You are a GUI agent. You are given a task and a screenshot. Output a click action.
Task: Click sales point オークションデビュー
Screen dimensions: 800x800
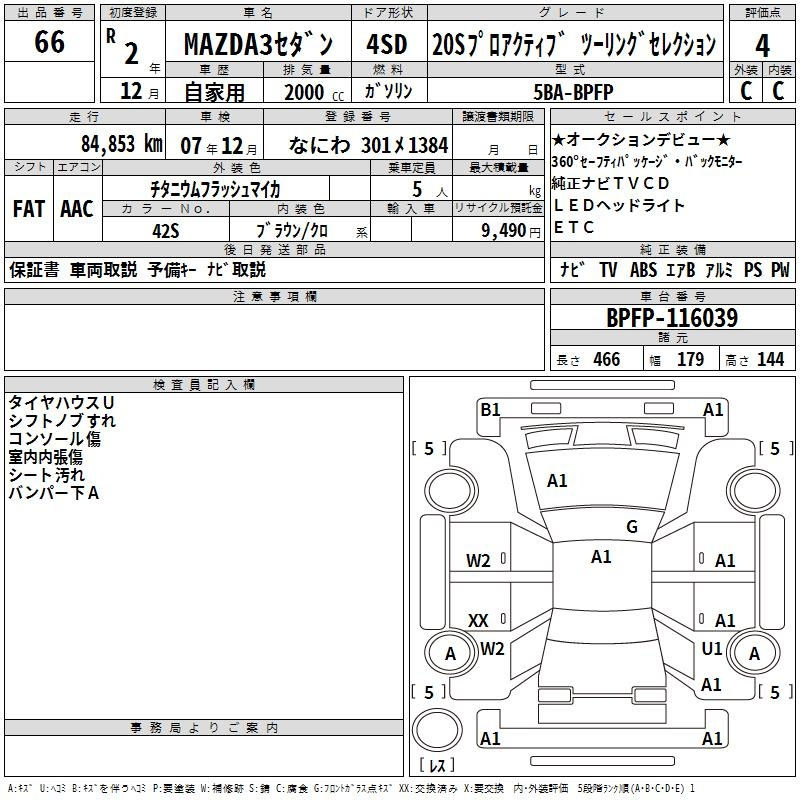pos(641,139)
